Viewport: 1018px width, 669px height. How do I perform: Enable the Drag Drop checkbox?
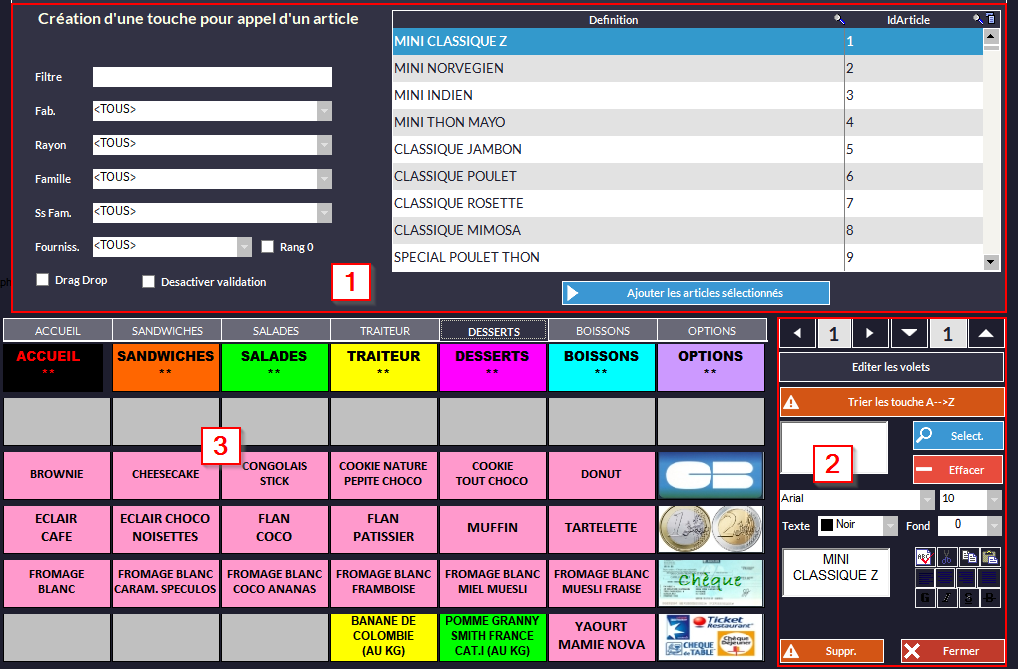point(42,280)
